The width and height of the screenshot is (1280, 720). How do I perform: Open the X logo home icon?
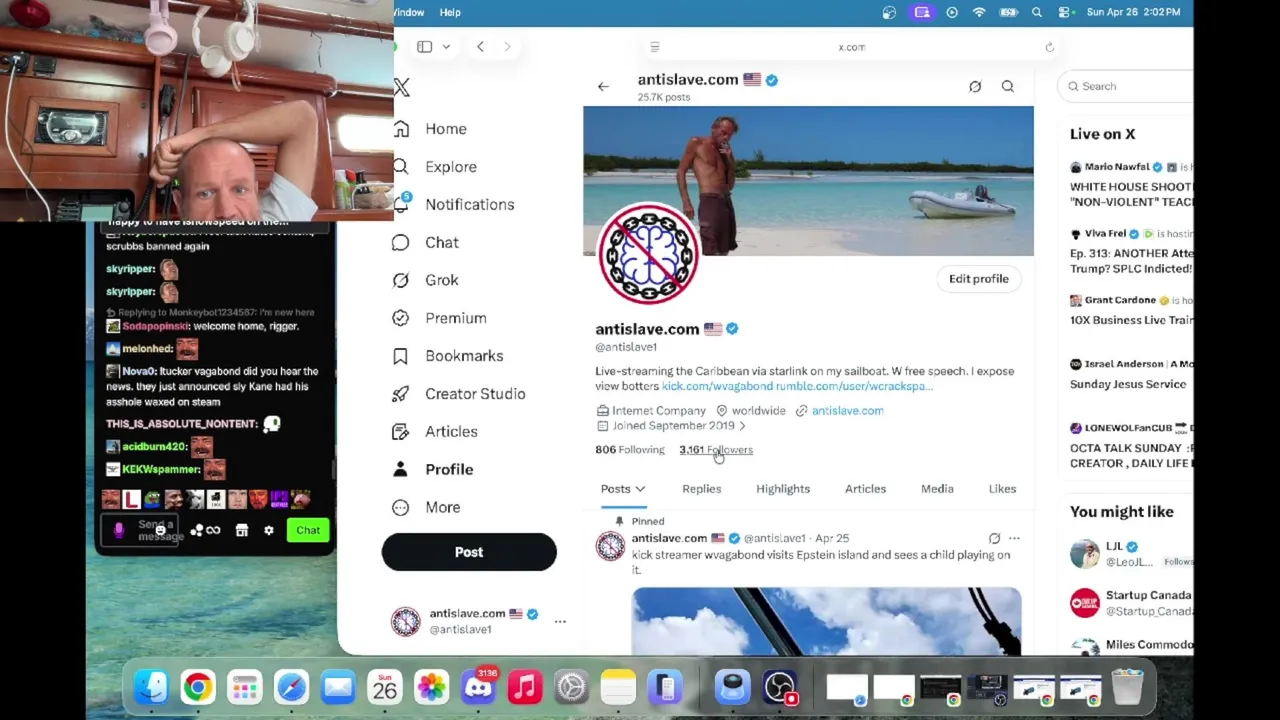(401, 88)
